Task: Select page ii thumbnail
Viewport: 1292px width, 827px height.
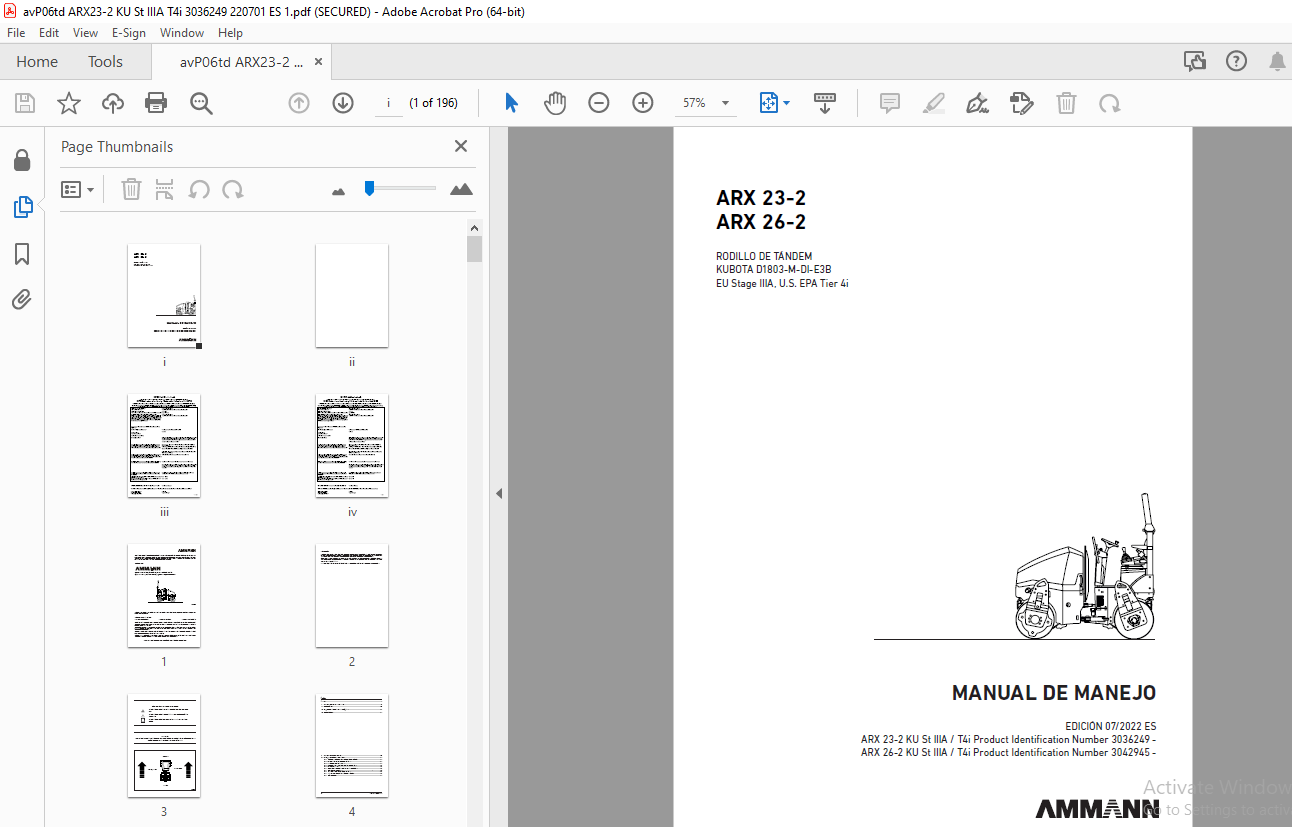Action: click(x=352, y=296)
